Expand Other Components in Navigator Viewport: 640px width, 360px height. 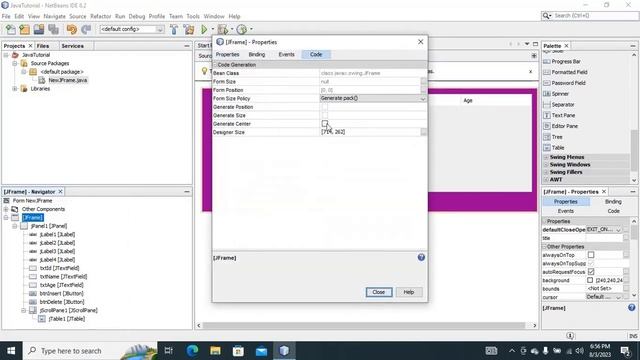pyautogui.click(x=6, y=209)
